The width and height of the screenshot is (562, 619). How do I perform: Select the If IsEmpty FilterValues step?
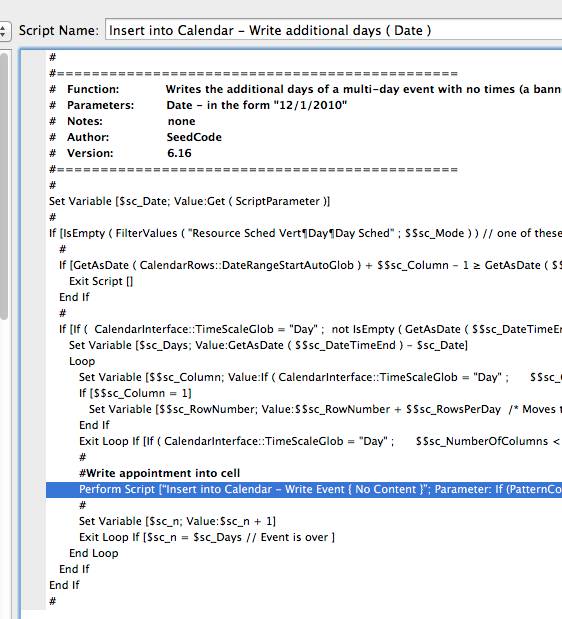point(305,233)
